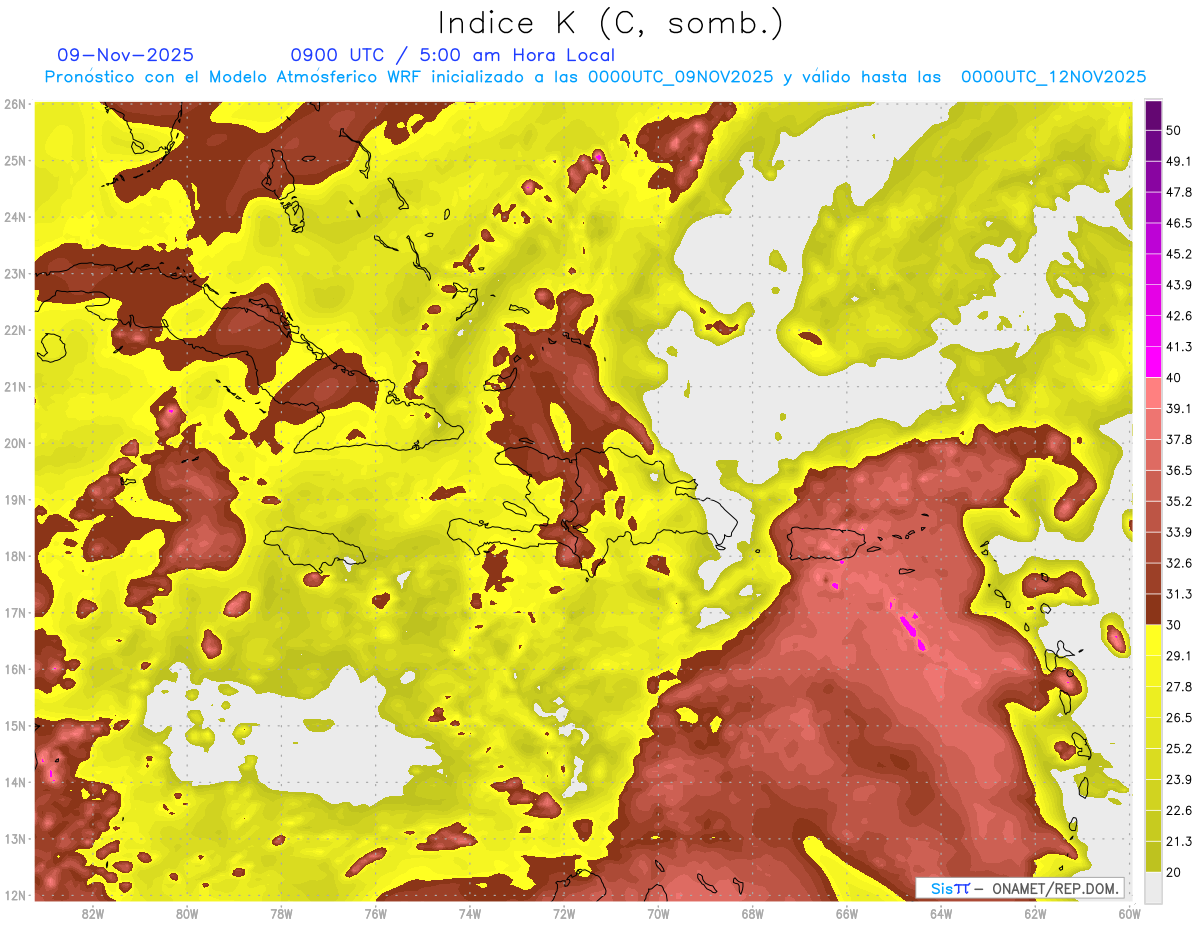Viewport: 1200px width, 927px height.
Task: Select the 13N latitude label
Action: tap(14, 839)
